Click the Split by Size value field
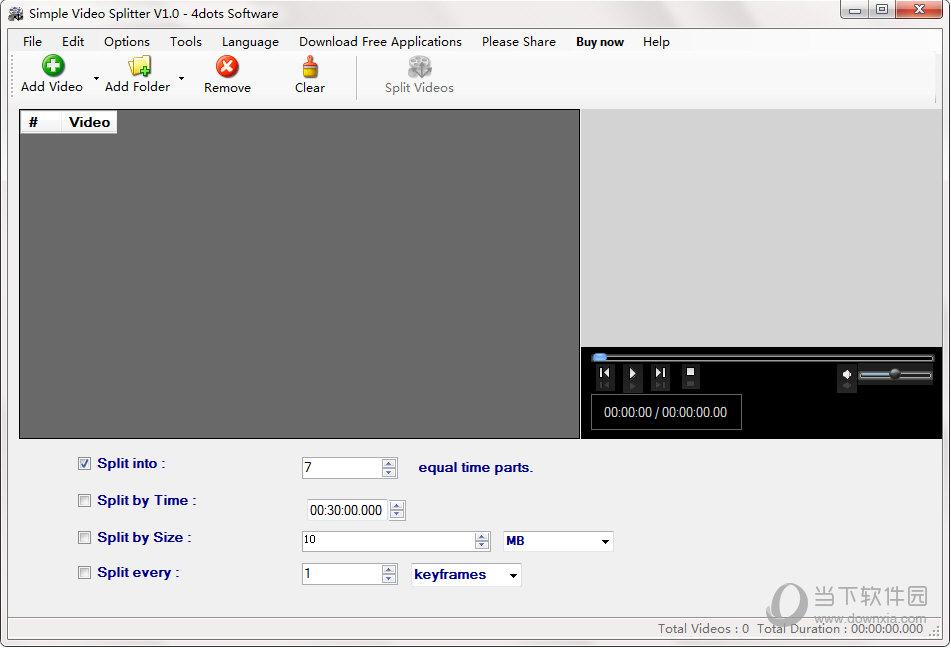The width and height of the screenshot is (951, 648). click(x=388, y=541)
